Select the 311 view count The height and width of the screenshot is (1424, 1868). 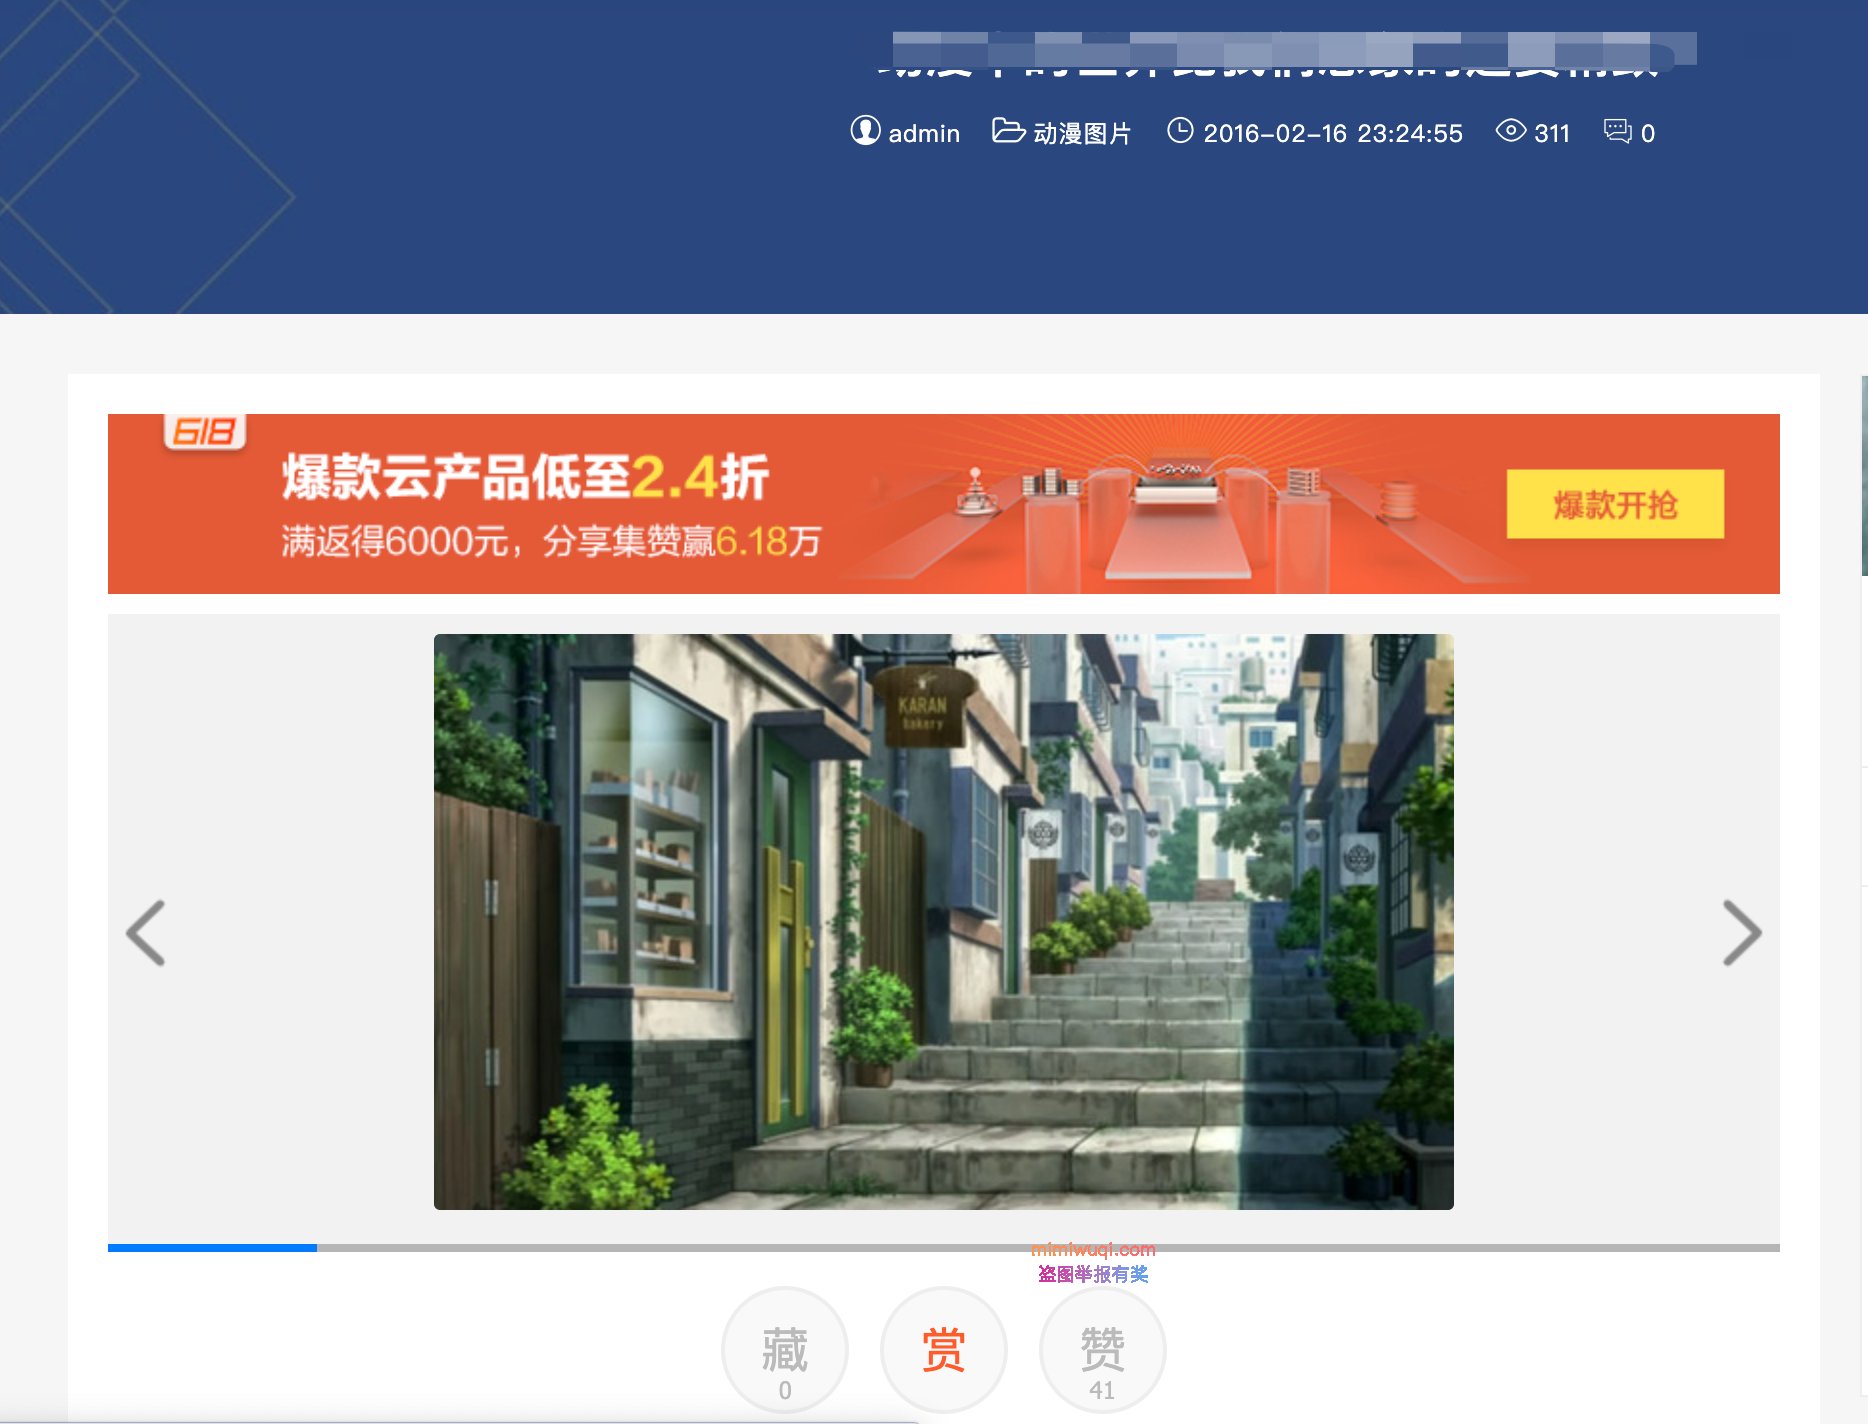pos(1552,133)
